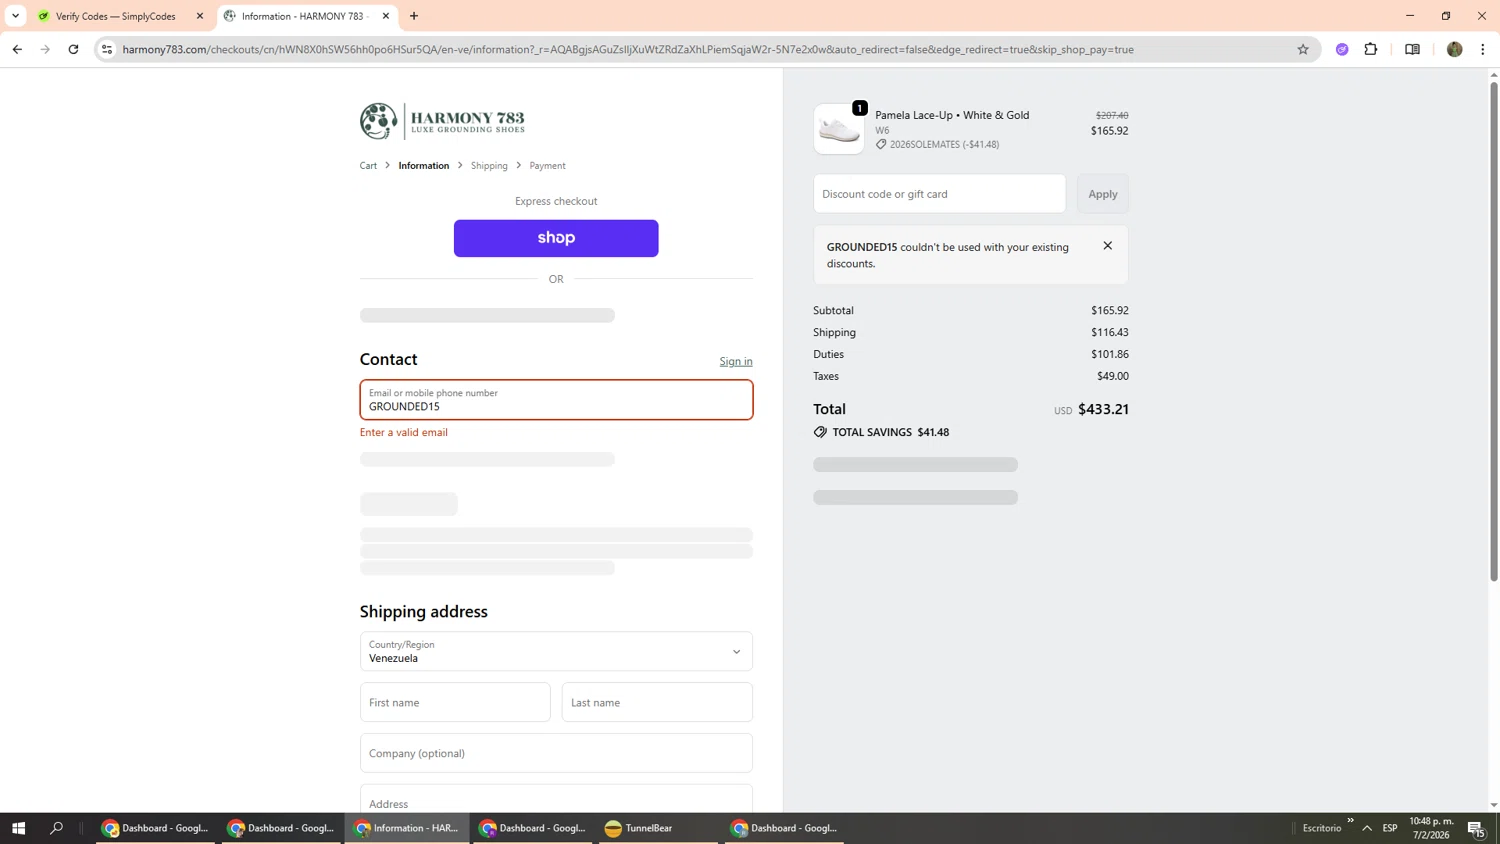Show hidden system tray icons
Image resolution: width=1500 pixels, height=844 pixels.
click(1366, 828)
